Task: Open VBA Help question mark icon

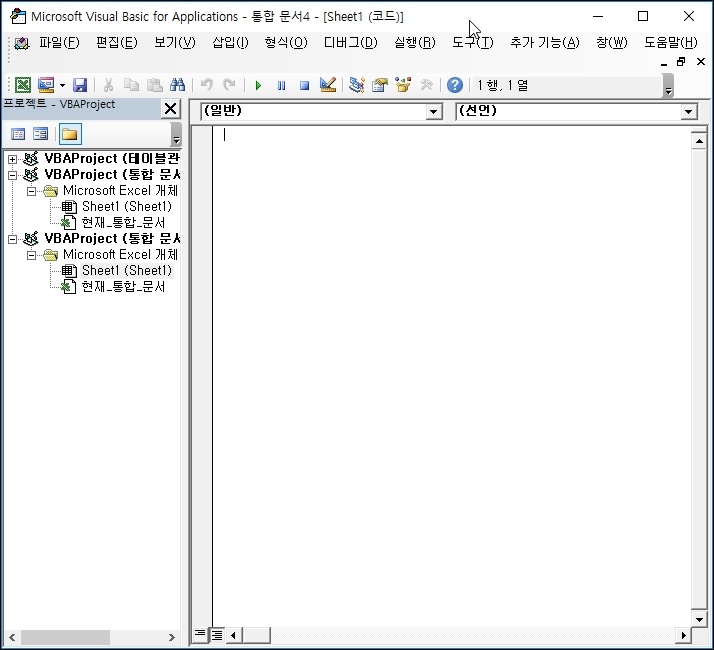Action: (454, 85)
